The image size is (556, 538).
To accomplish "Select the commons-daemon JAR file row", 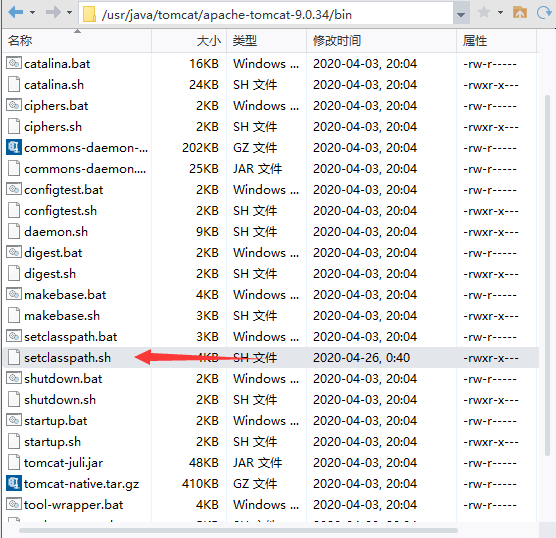I will coord(271,168).
